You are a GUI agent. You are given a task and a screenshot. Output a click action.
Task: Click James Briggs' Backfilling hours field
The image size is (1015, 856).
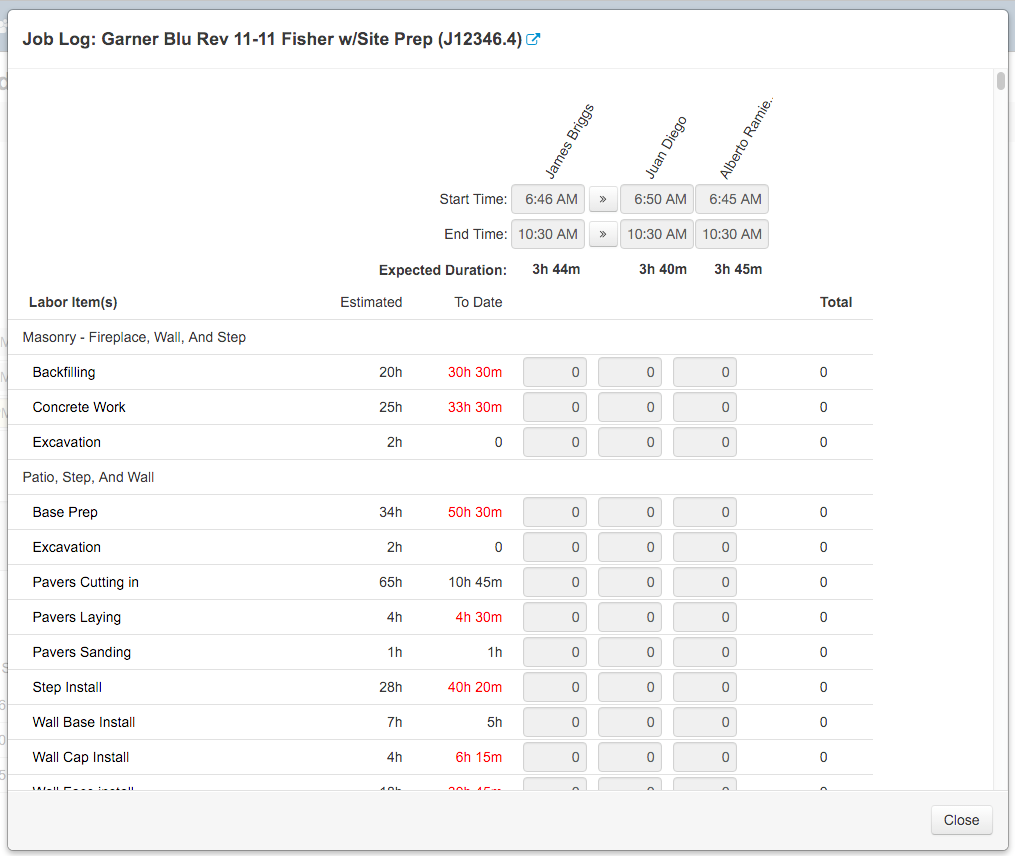tap(554, 372)
